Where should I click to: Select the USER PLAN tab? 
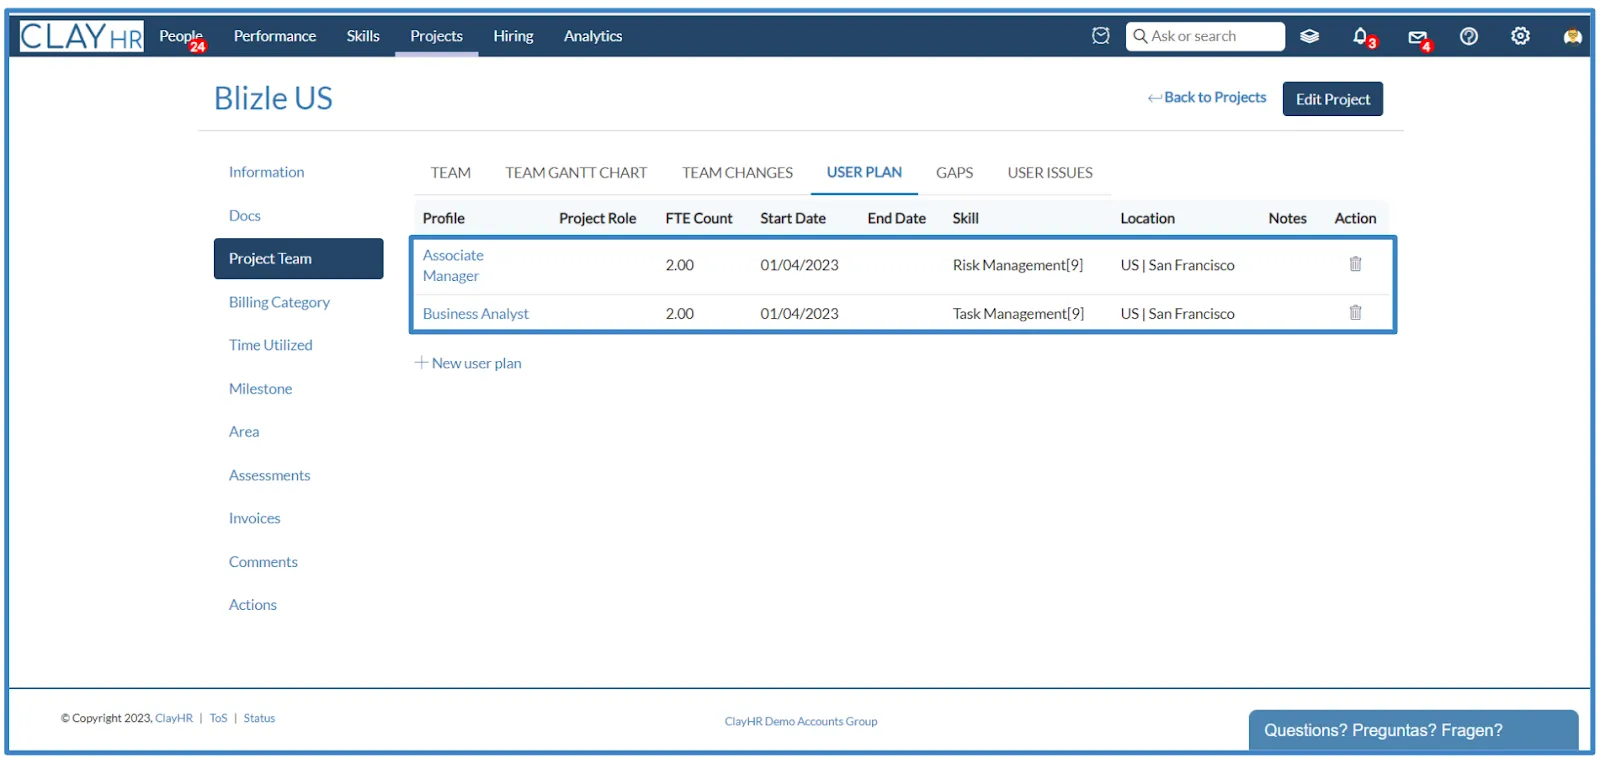point(864,173)
